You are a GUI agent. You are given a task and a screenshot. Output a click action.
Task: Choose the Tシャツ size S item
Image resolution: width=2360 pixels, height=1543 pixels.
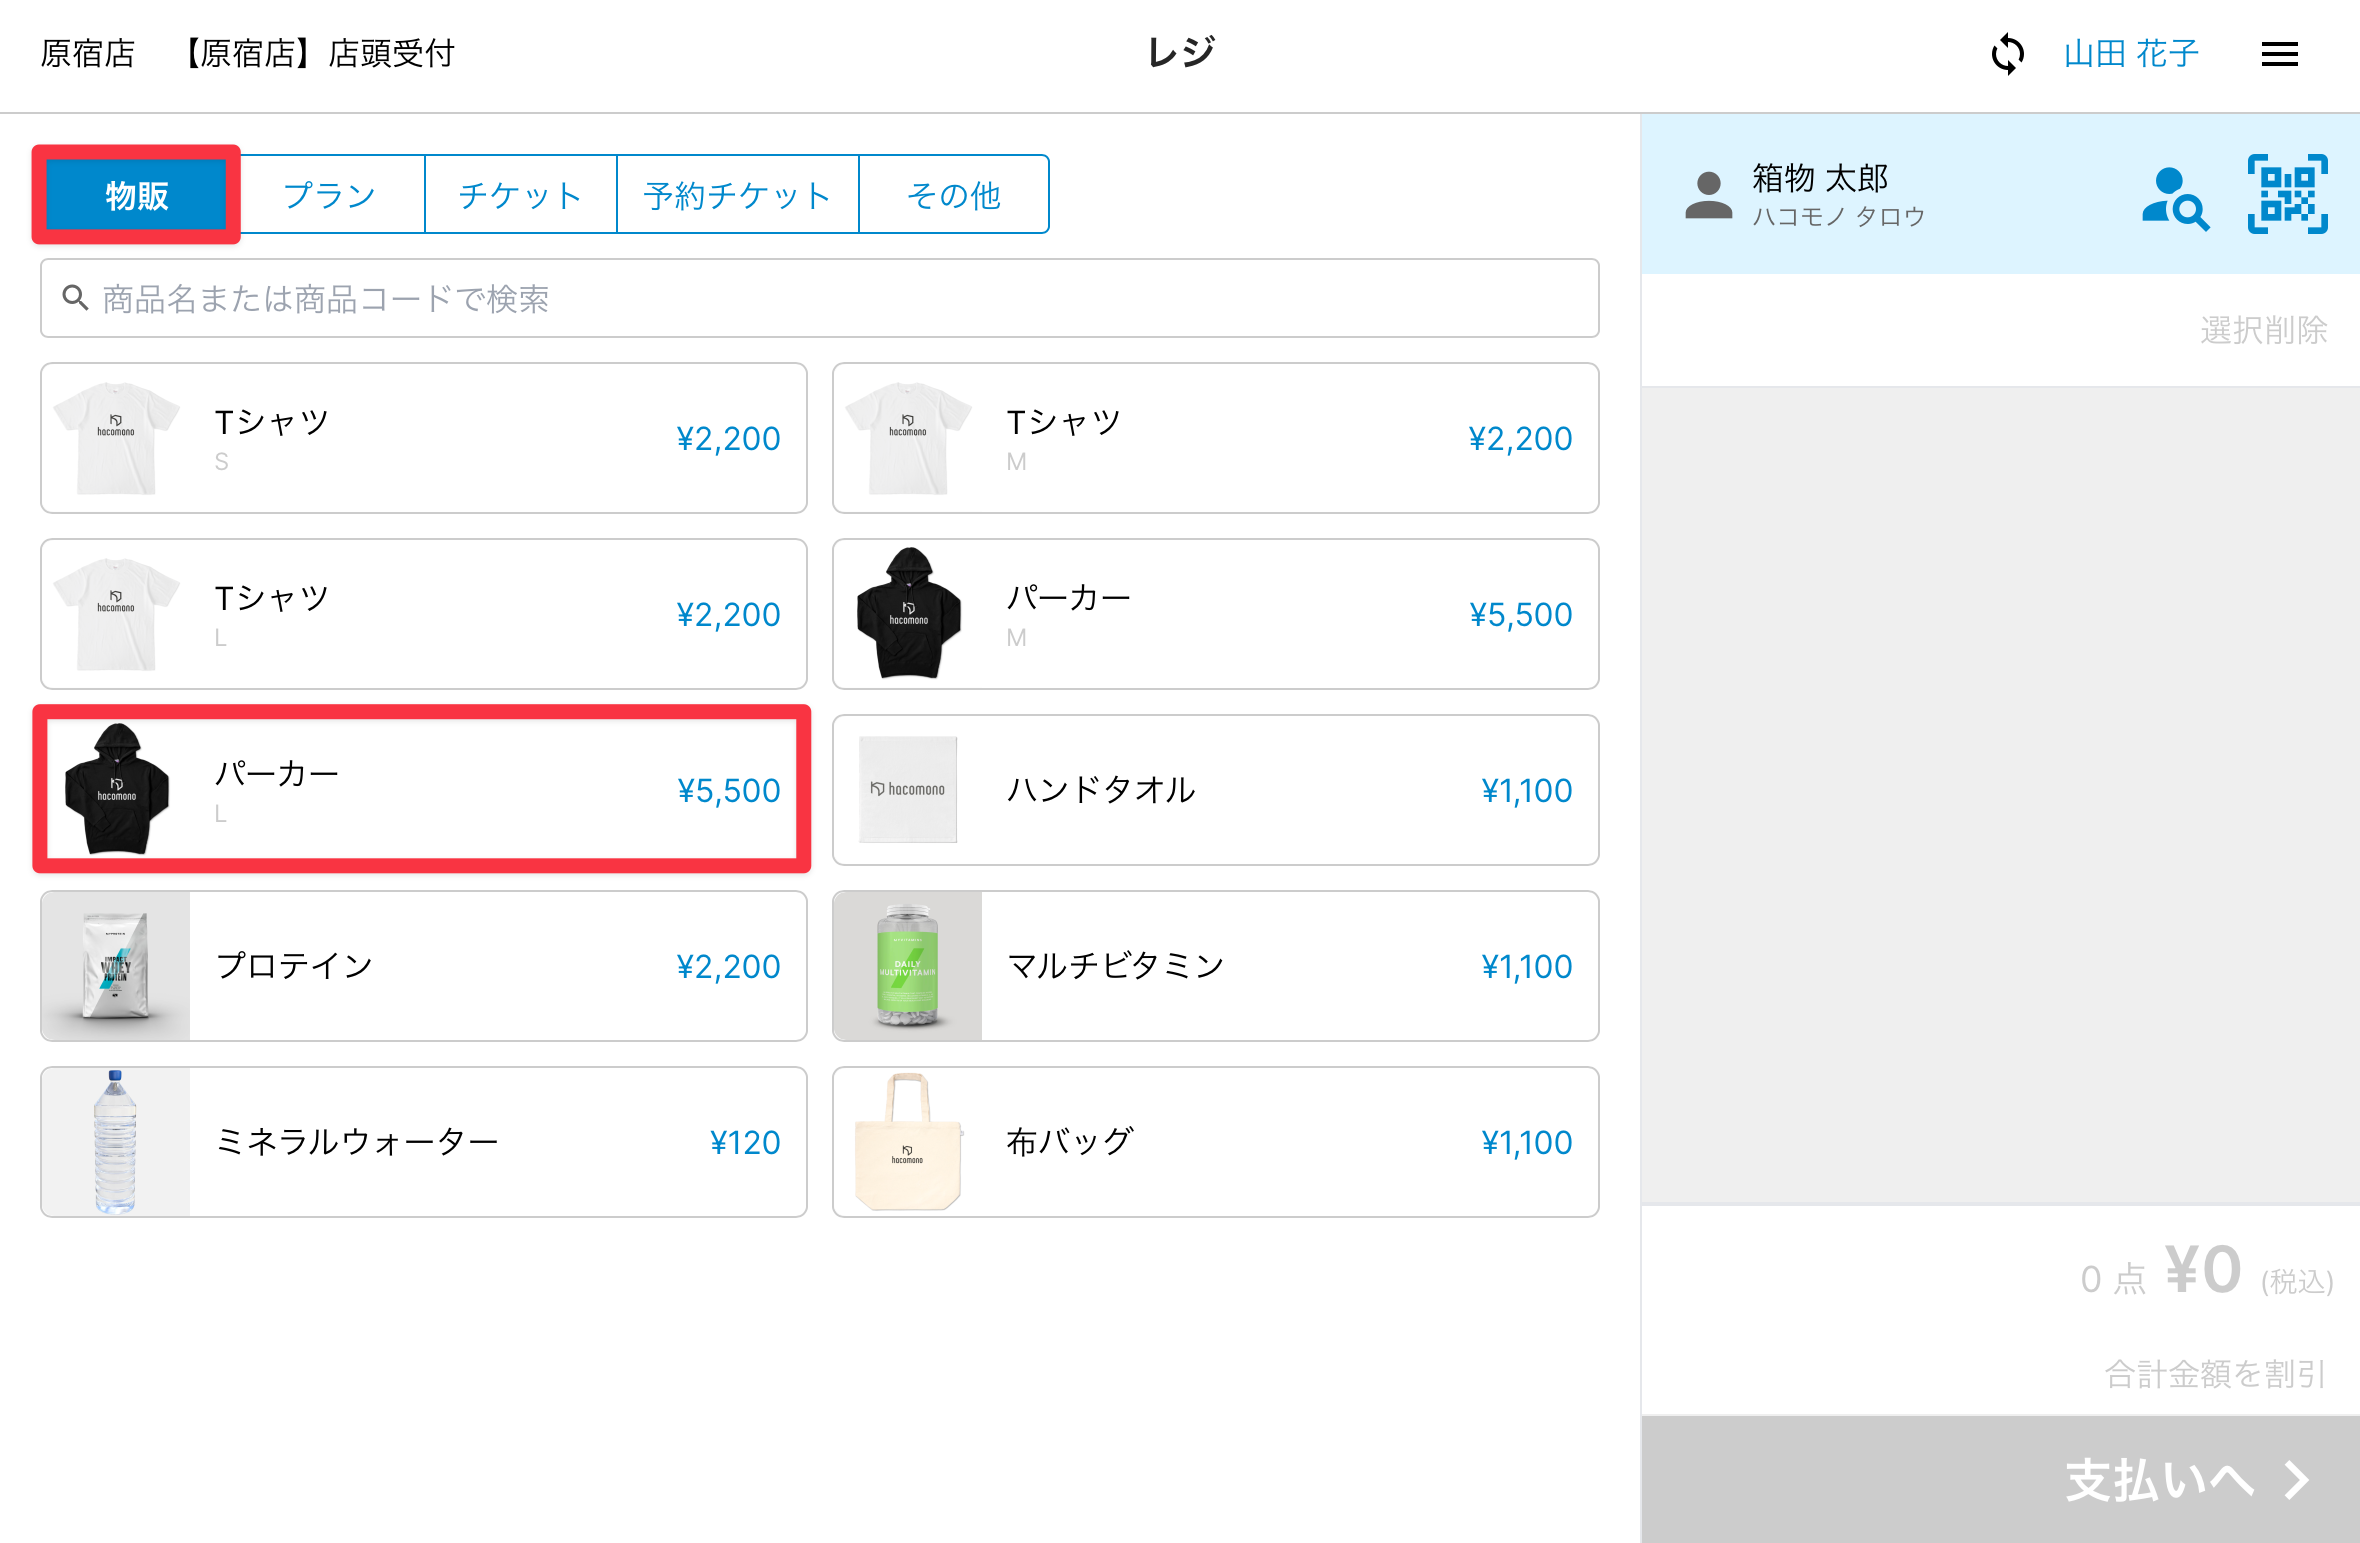pos(424,438)
